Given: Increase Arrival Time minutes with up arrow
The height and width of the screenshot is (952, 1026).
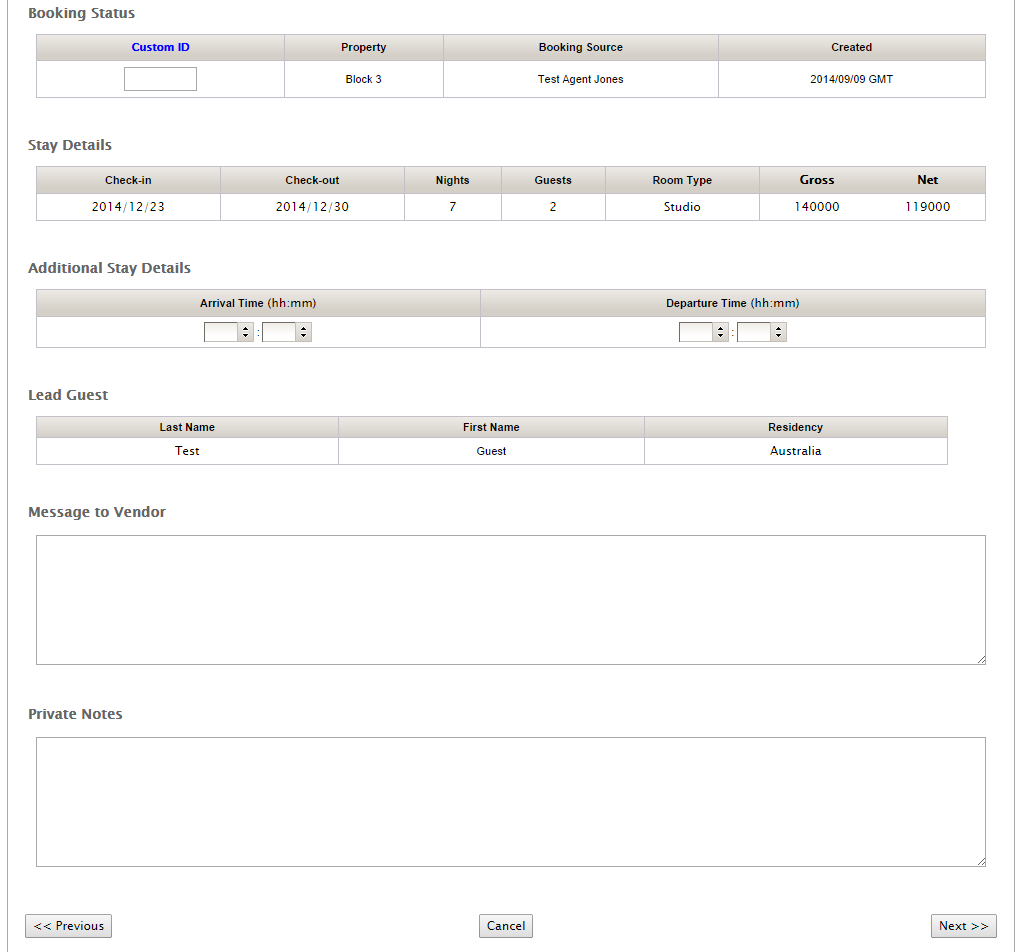Looking at the screenshot, I should [x=304, y=328].
